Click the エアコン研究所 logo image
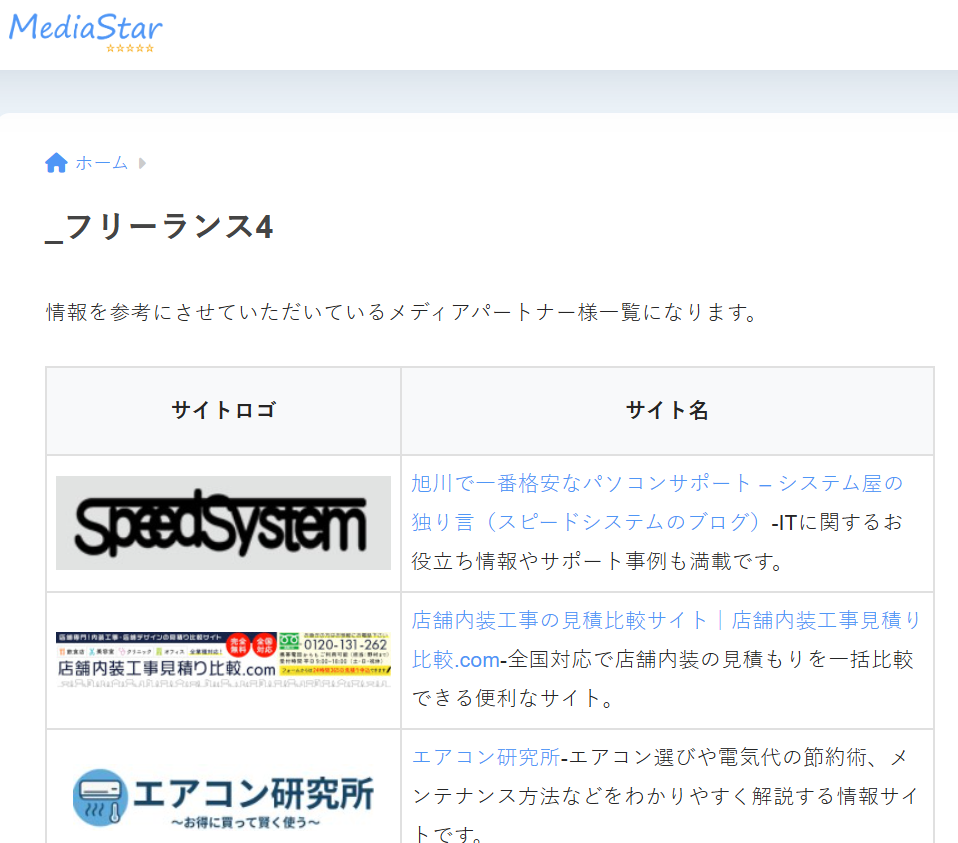This screenshot has width=958, height=843. 223,797
